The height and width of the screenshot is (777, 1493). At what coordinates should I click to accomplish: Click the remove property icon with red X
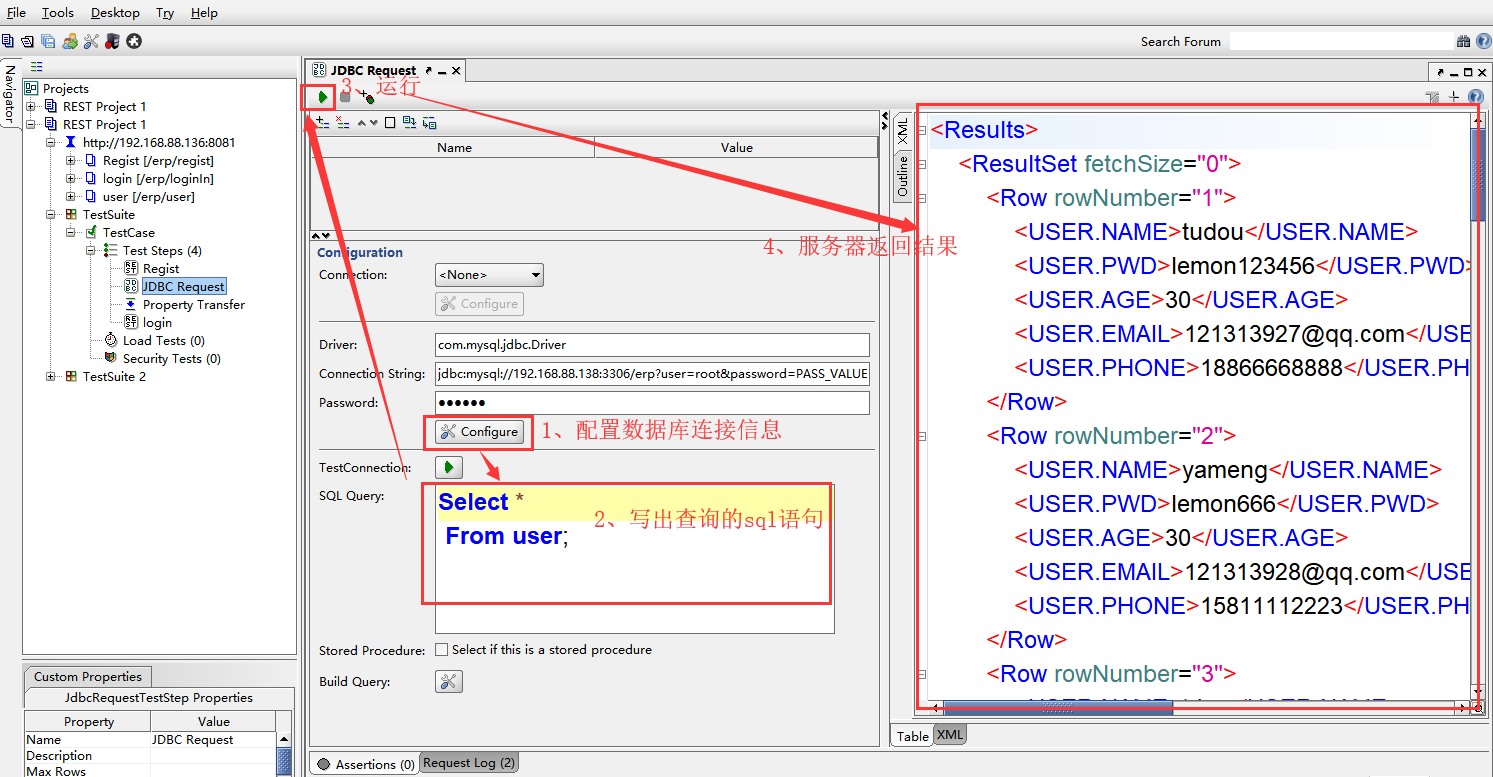pos(343,122)
